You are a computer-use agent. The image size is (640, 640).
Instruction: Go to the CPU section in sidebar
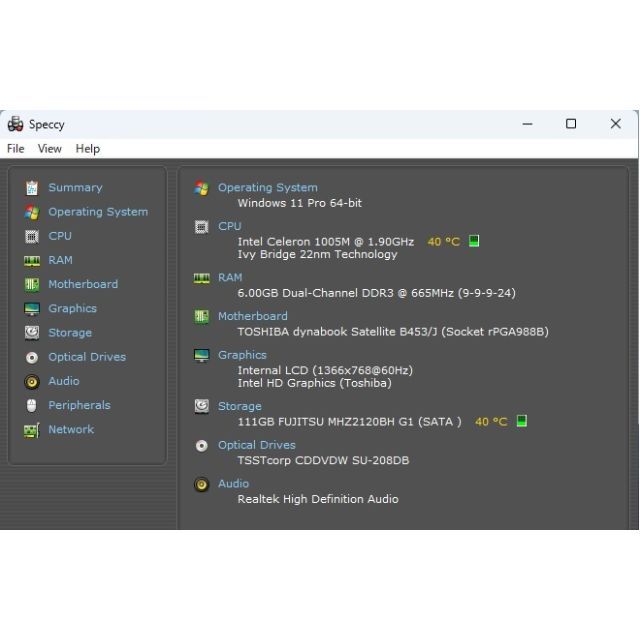click(x=60, y=236)
